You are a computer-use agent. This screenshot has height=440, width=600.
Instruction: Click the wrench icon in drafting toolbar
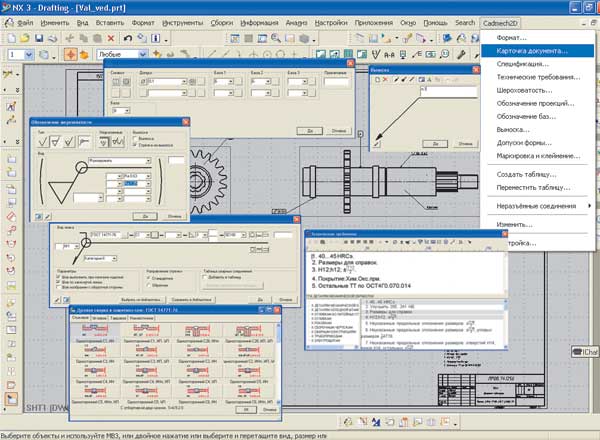coord(461,55)
